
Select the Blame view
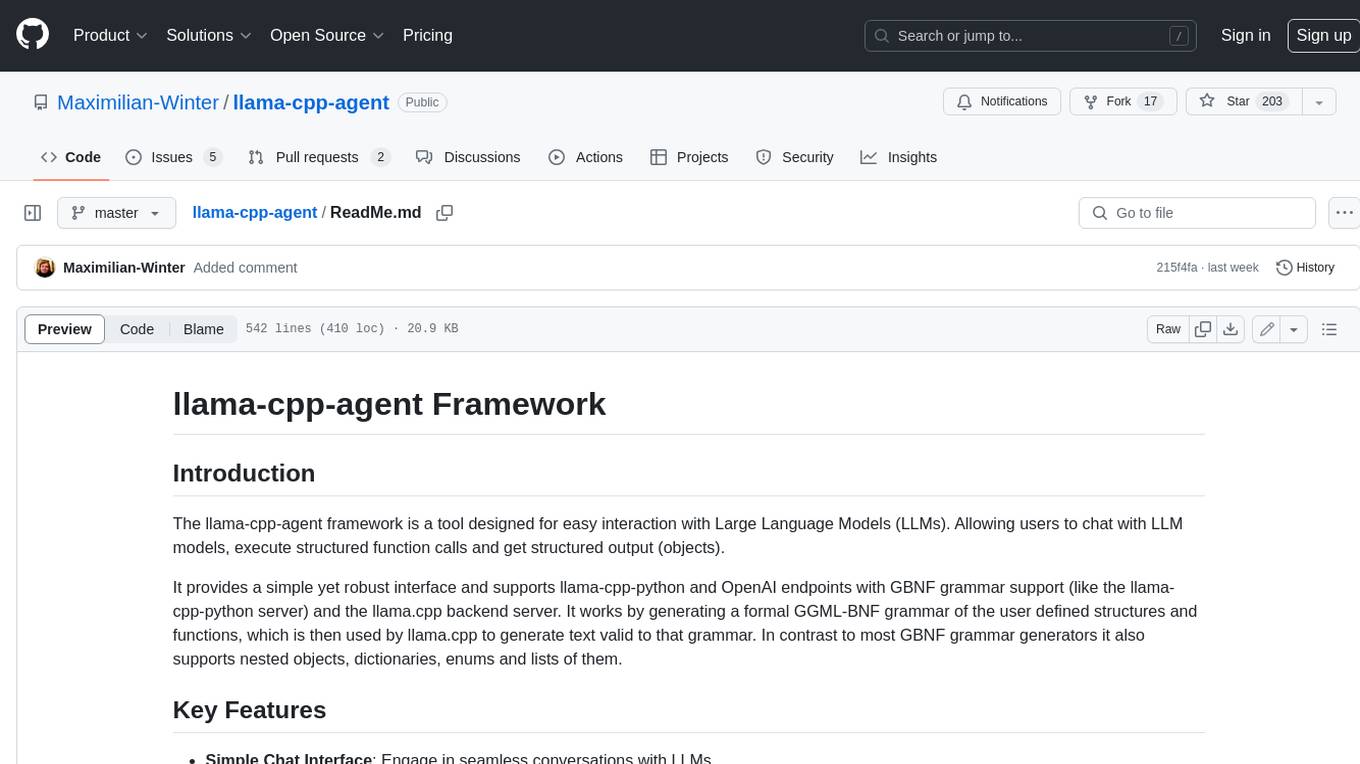[x=203, y=329]
